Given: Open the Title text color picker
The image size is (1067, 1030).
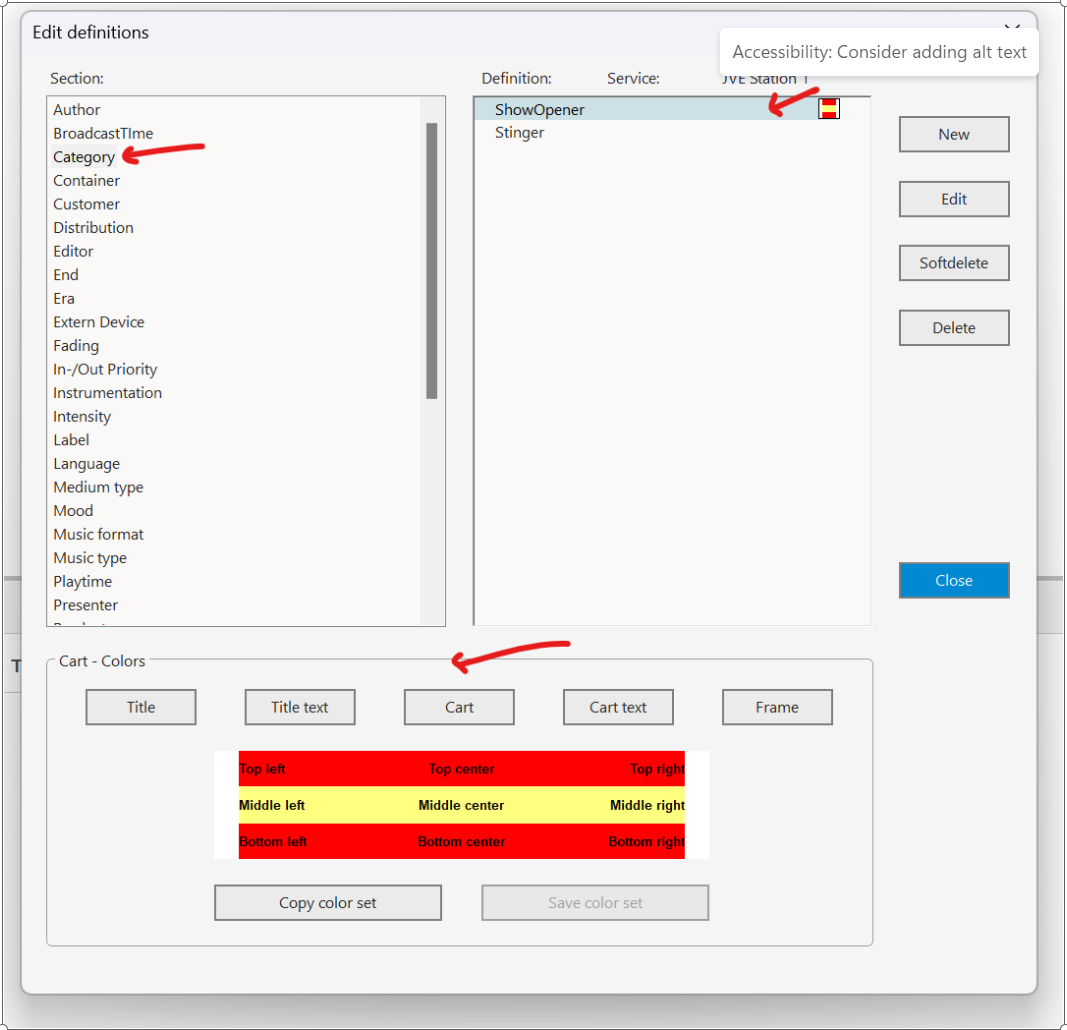Looking at the screenshot, I should click(300, 707).
